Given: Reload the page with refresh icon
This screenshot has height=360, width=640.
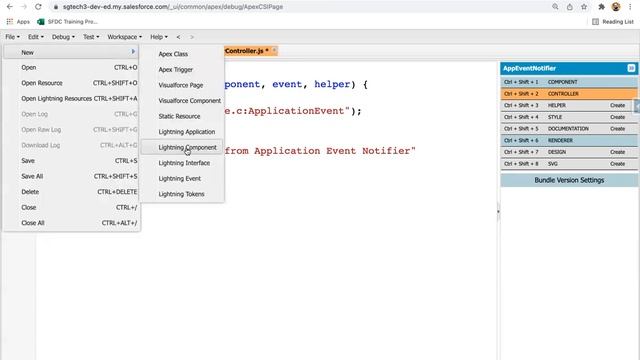Looking at the screenshot, I should 38,7.
